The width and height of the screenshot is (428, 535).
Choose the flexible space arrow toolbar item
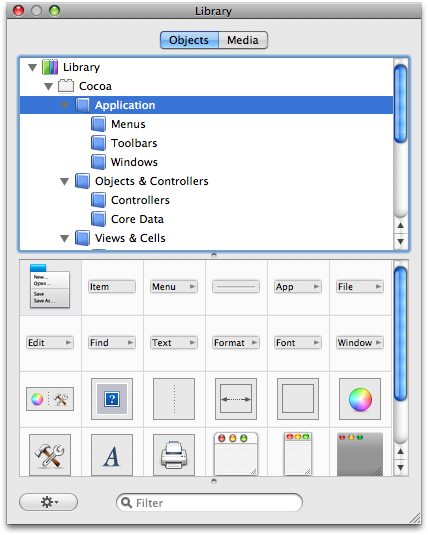(236, 399)
